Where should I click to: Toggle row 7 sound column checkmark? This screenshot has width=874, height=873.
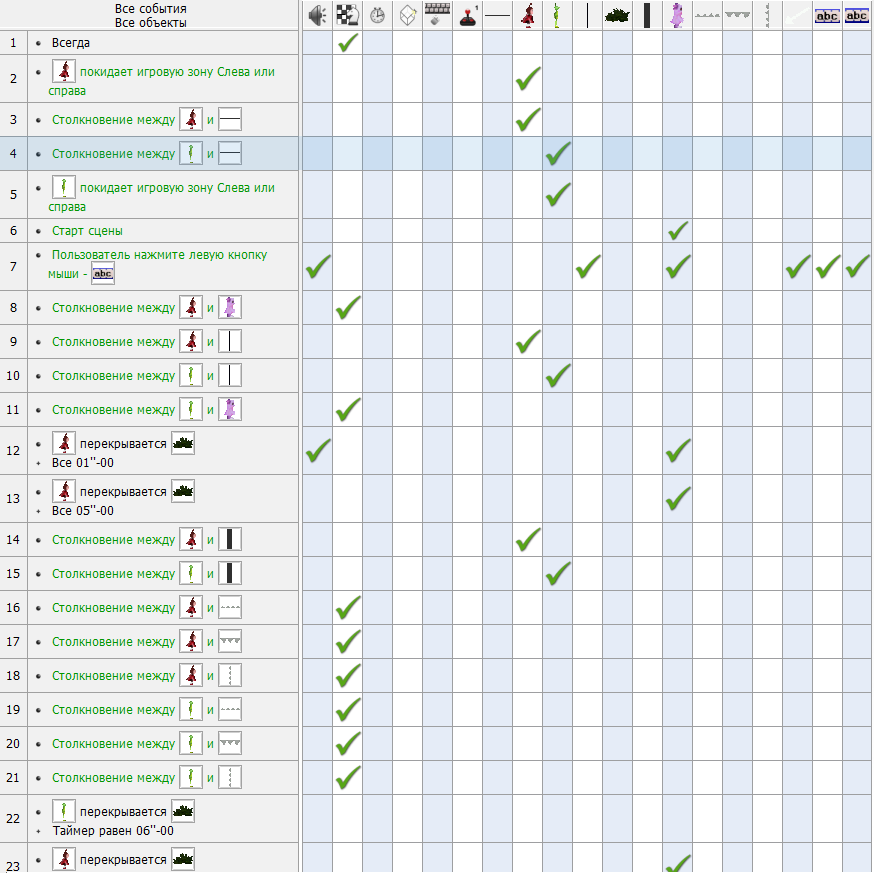pyautogui.click(x=318, y=266)
